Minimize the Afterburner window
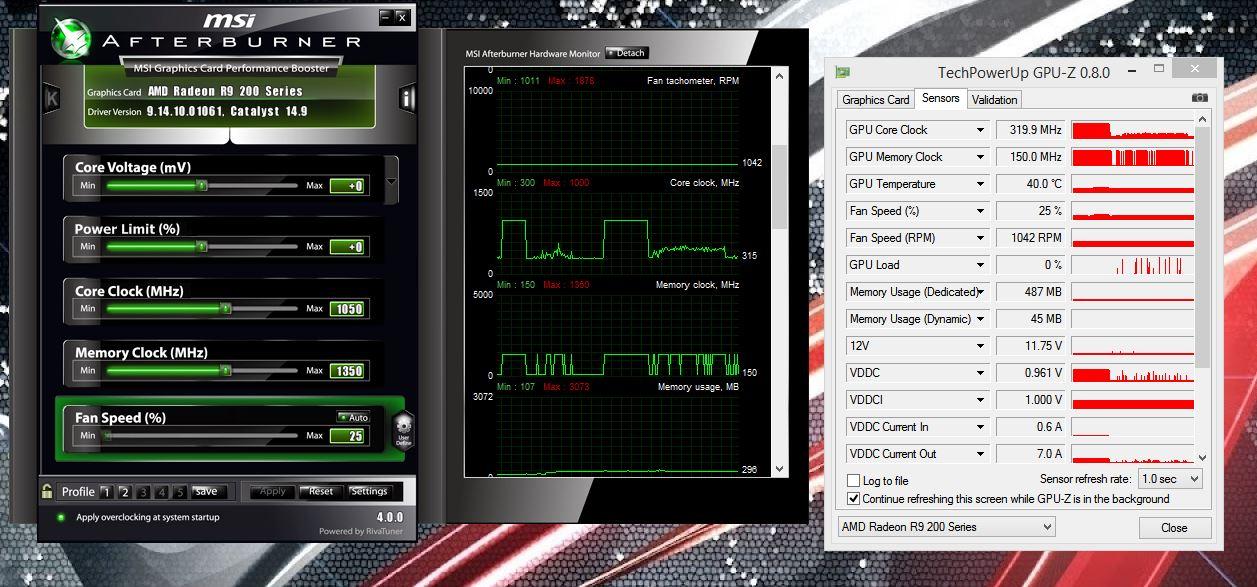The height and width of the screenshot is (587, 1257). click(386, 17)
